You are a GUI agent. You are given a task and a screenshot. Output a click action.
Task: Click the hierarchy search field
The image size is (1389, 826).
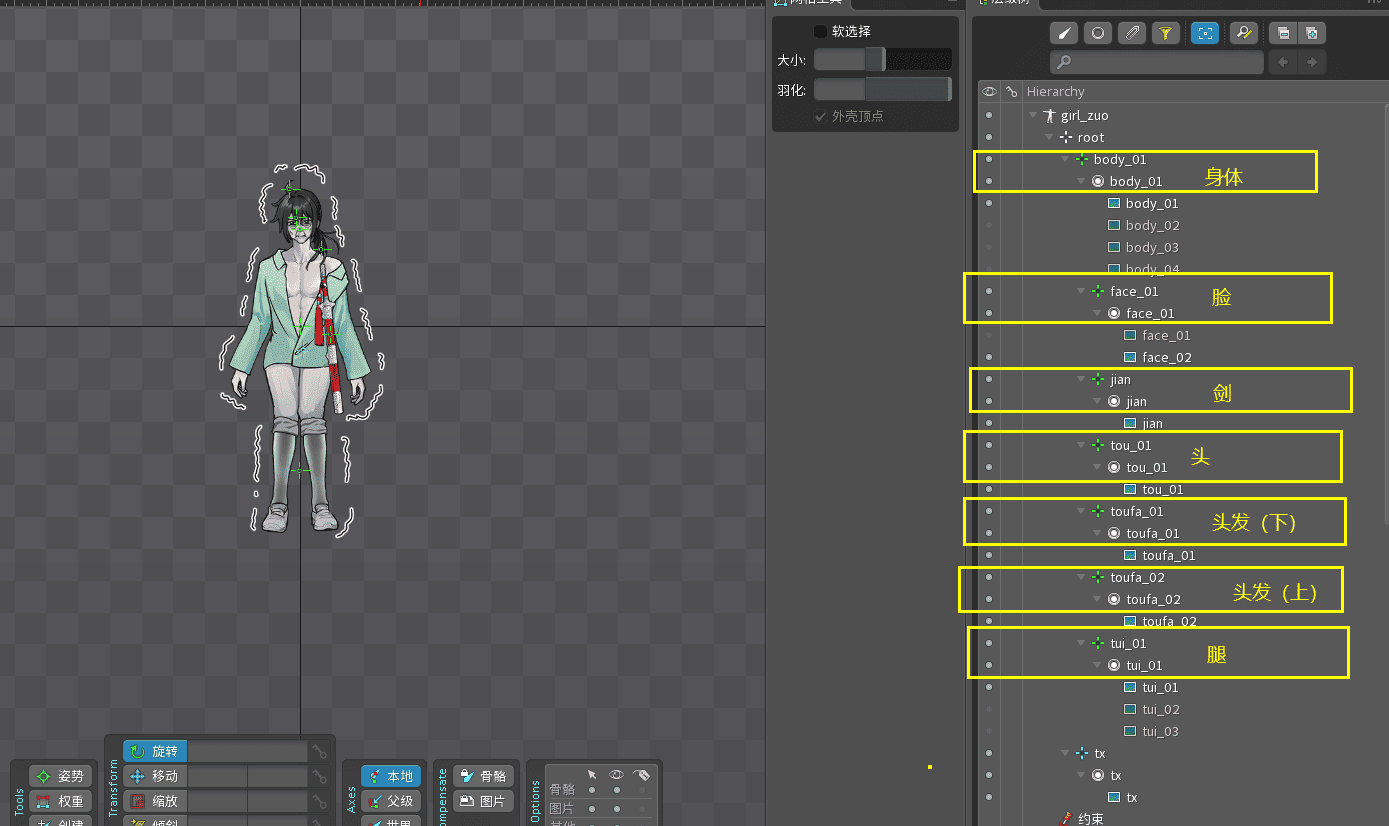pyautogui.click(x=1157, y=62)
